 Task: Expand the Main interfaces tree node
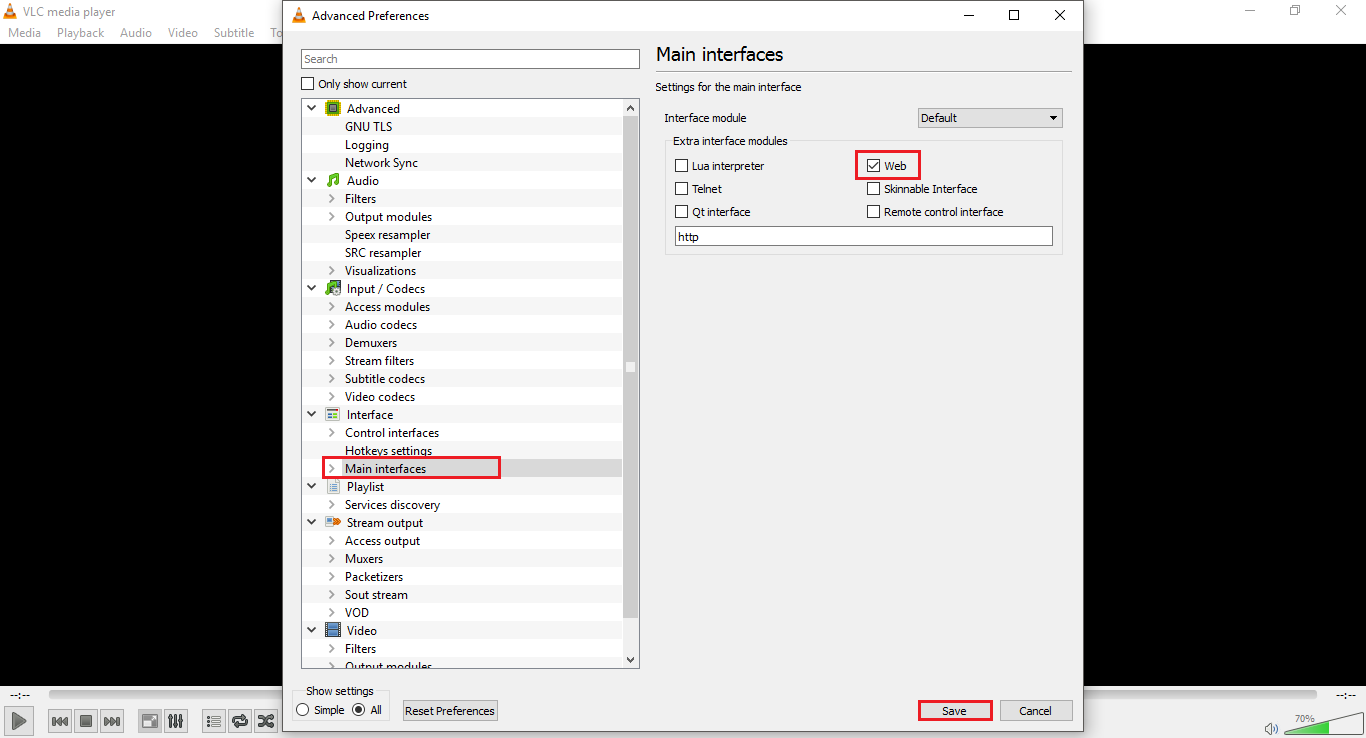pos(332,469)
